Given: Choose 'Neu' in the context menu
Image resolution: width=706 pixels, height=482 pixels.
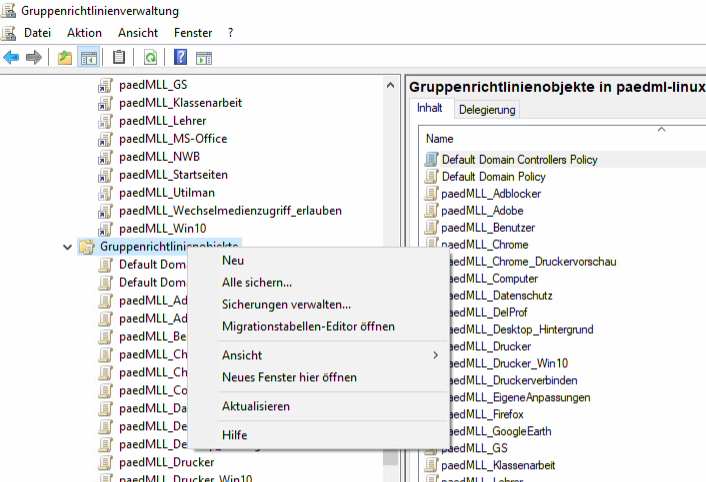Looking at the screenshot, I should 233,260.
